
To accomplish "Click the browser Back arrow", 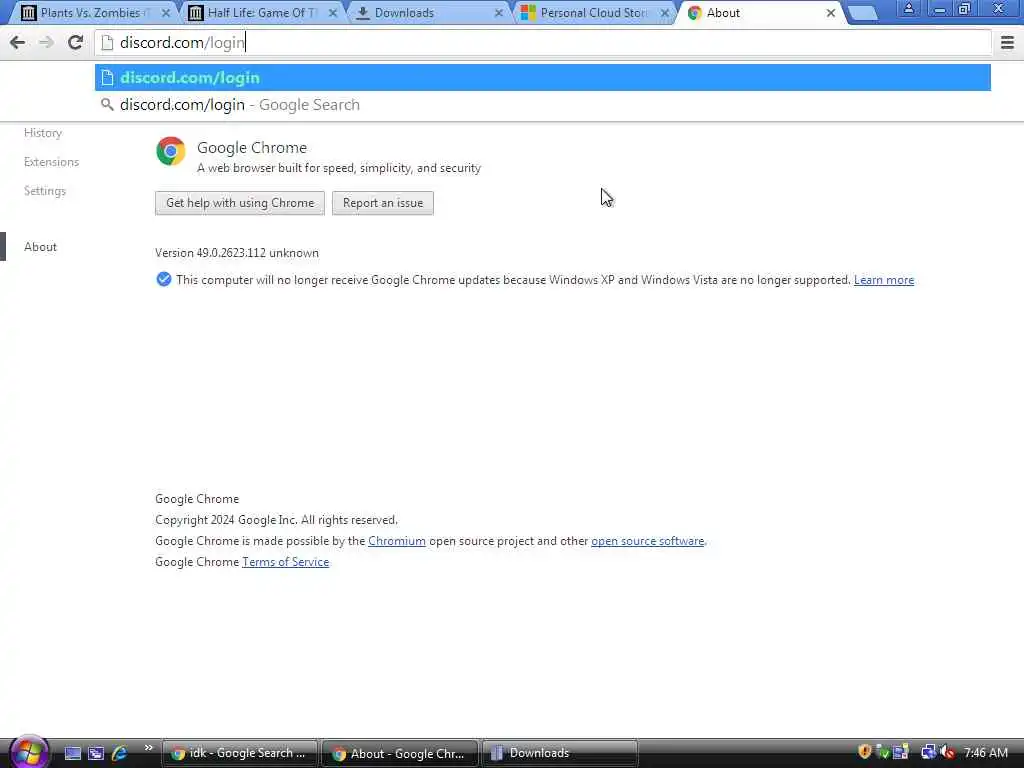I will pos(17,42).
